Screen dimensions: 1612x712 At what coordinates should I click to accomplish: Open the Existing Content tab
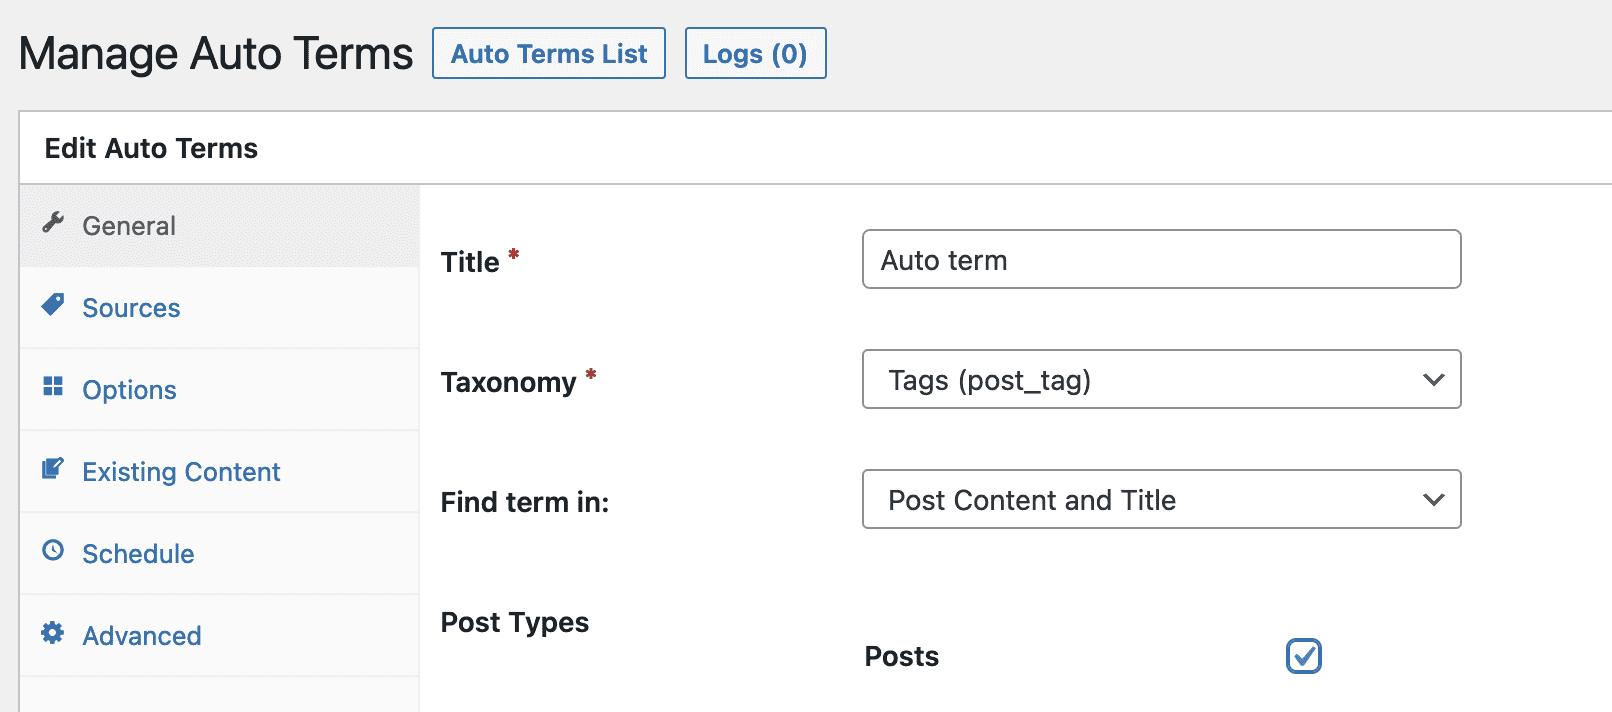coord(181,472)
